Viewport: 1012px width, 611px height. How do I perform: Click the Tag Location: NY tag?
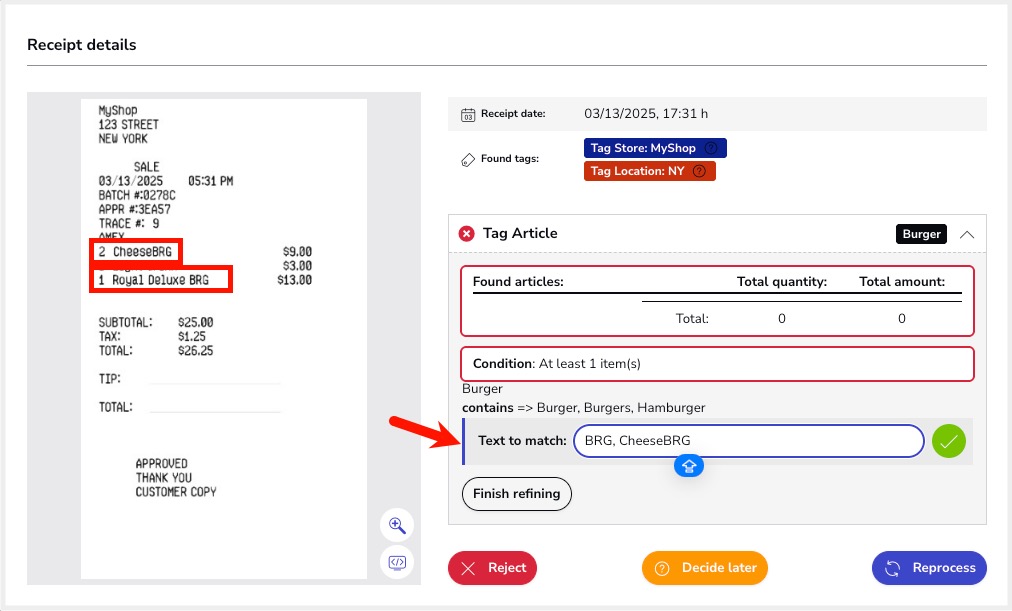pyautogui.click(x=637, y=171)
